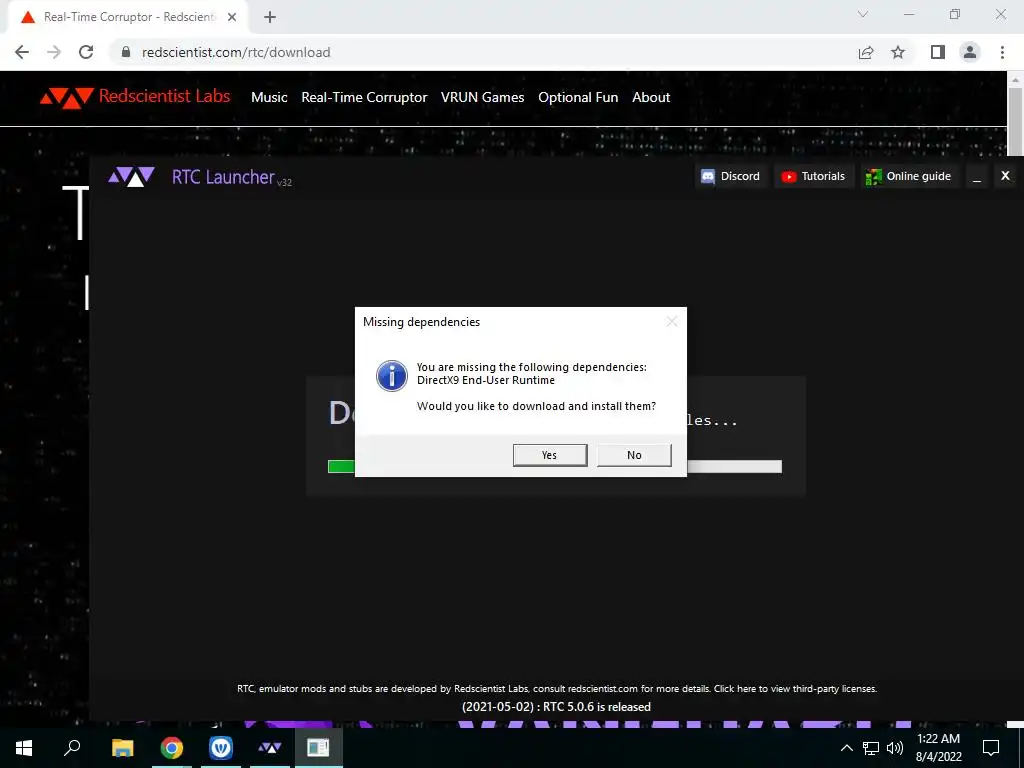This screenshot has height=768, width=1024.
Task: Open the Online guide in RTC Launcher
Action: (908, 176)
